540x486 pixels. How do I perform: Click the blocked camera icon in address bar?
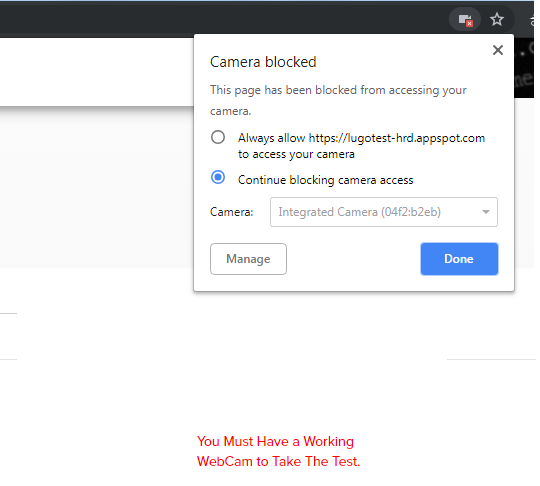[465, 20]
